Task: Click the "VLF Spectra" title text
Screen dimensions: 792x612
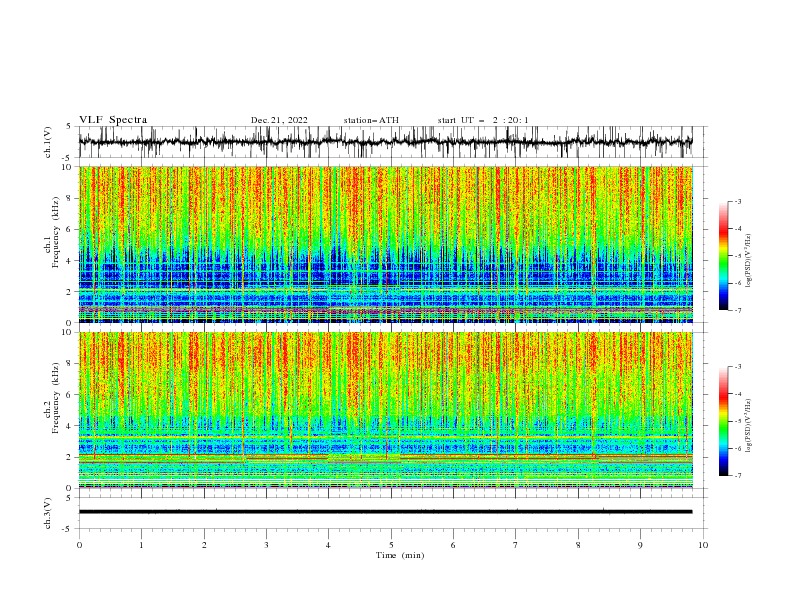Action: [x=113, y=120]
